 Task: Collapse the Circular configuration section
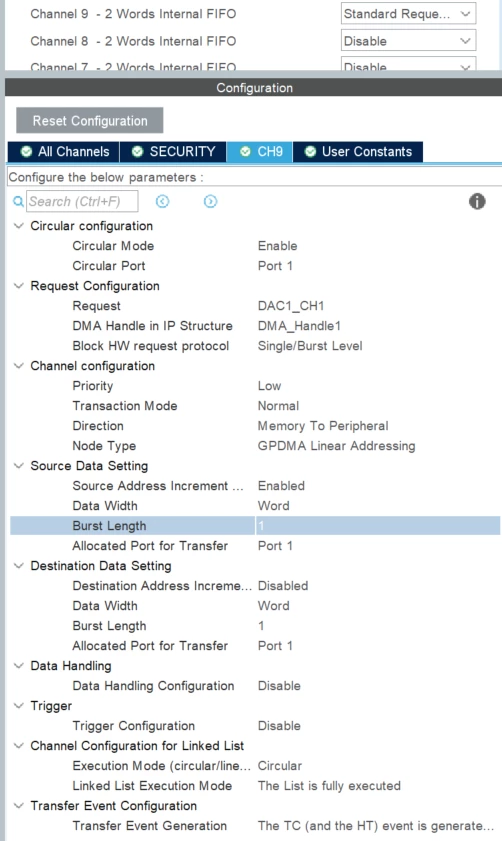pyautogui.click(x=19, y=226)
